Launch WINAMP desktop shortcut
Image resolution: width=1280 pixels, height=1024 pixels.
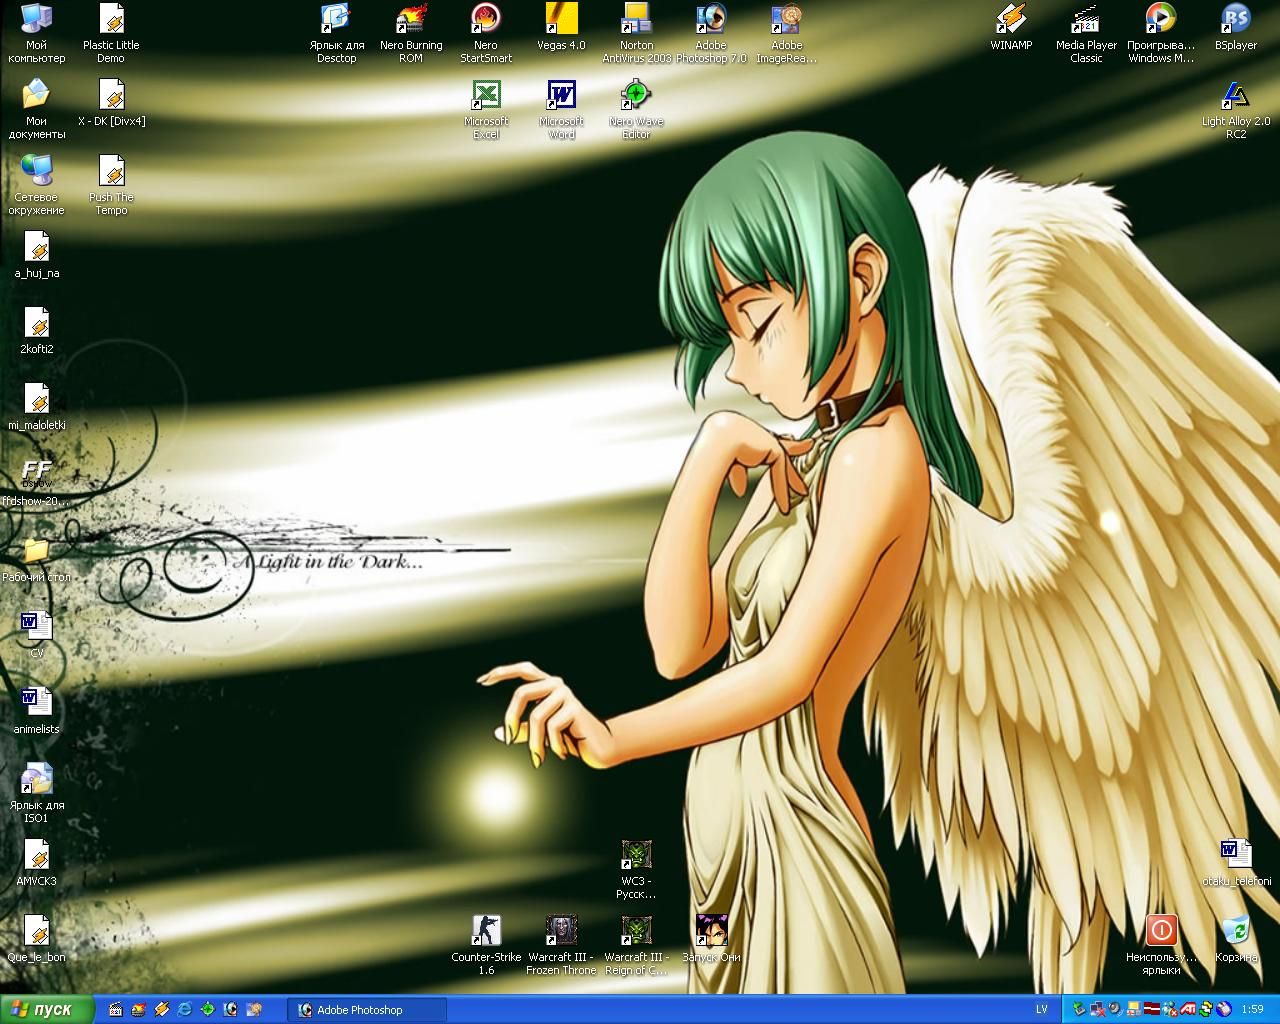point(1011,28)
